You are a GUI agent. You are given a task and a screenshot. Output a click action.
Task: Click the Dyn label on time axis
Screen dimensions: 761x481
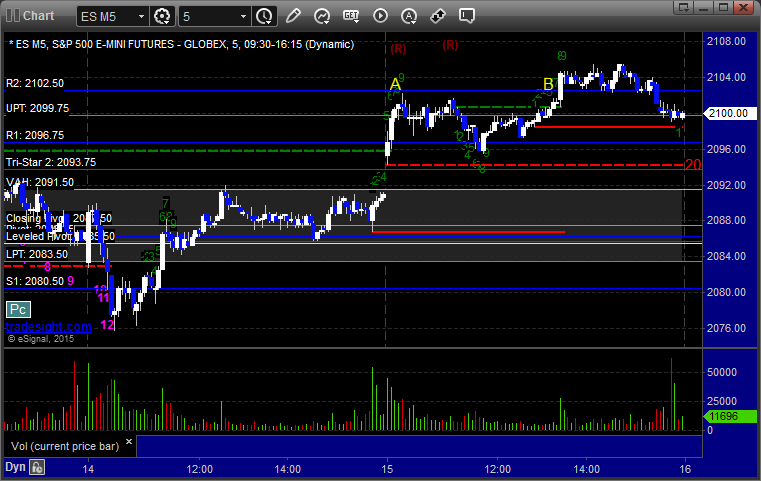15,467
